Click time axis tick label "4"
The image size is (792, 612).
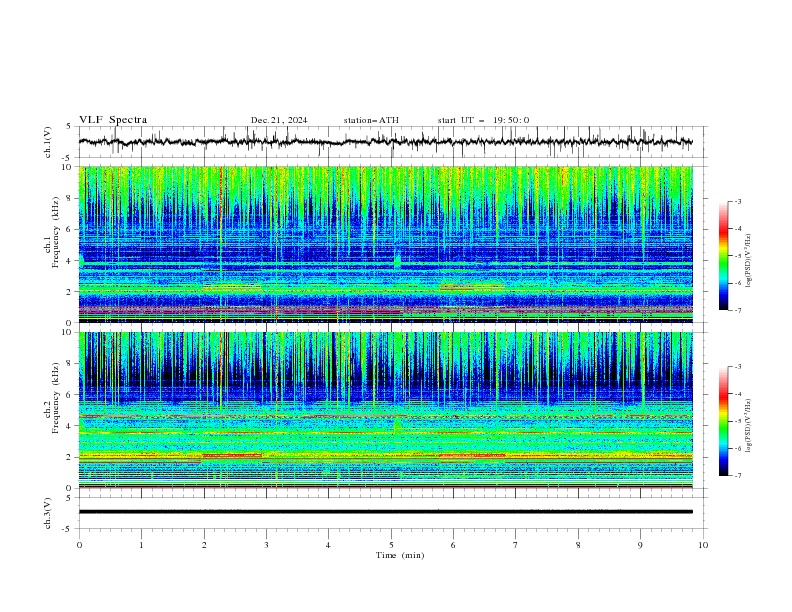point(328,545)
